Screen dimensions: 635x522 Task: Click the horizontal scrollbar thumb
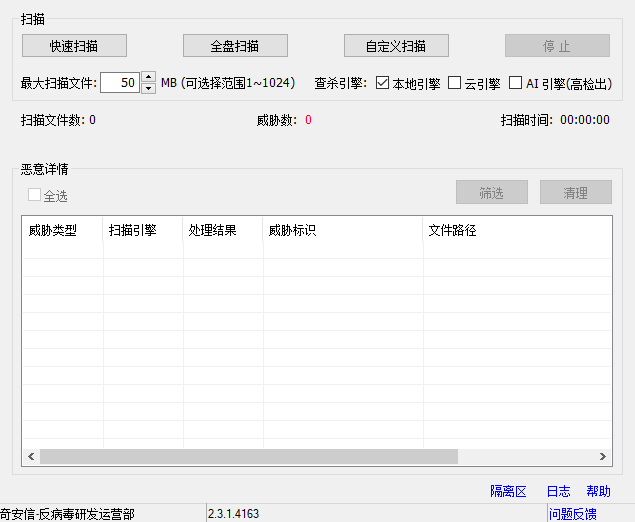[249, 456]
